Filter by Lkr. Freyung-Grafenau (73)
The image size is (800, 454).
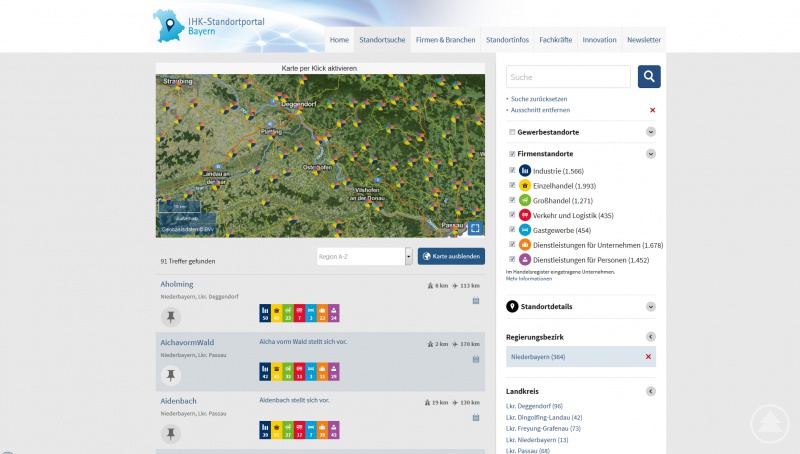click(543, 428)
